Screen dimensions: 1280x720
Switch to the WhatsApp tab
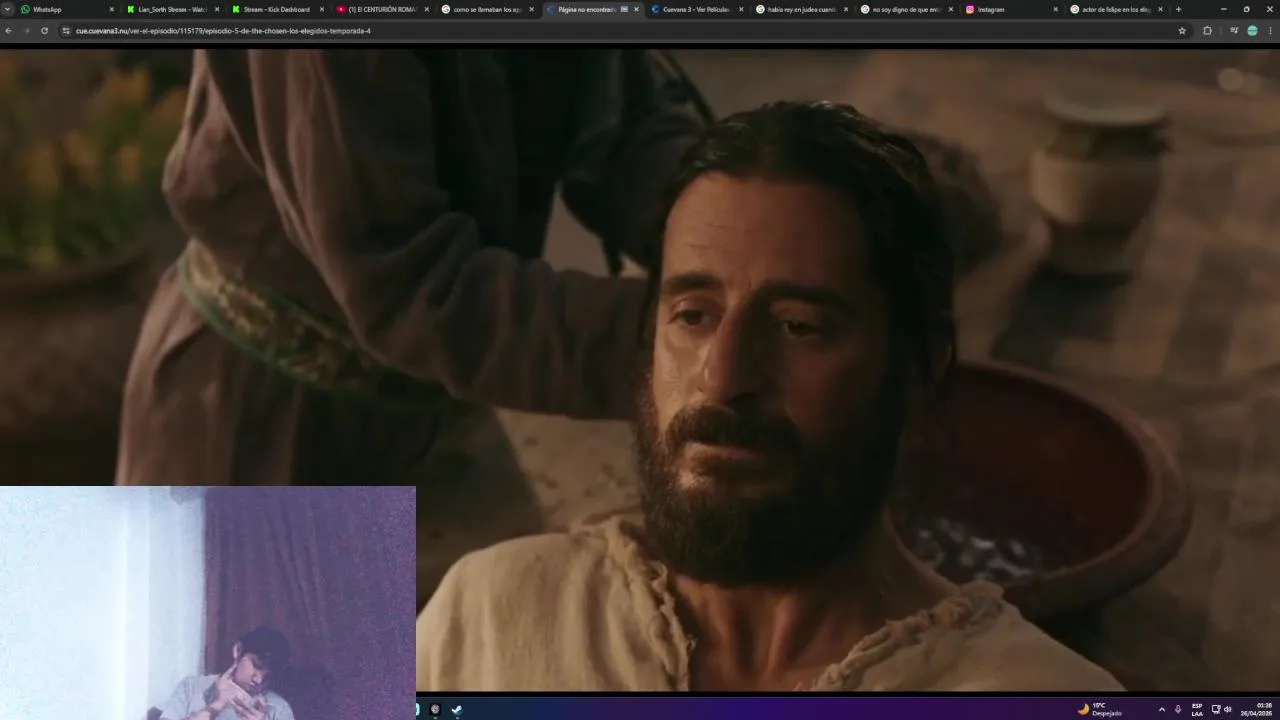(67, 9)
